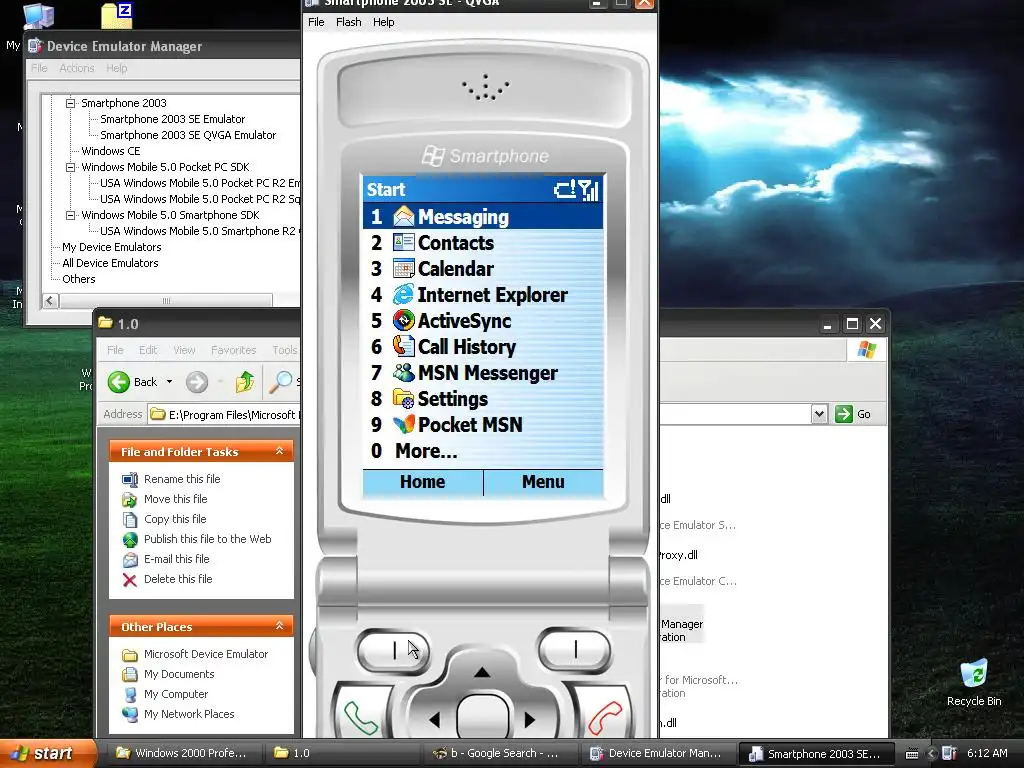Click Publish this file to the Web
1024x768 pixels.
[x=208, y=539]
